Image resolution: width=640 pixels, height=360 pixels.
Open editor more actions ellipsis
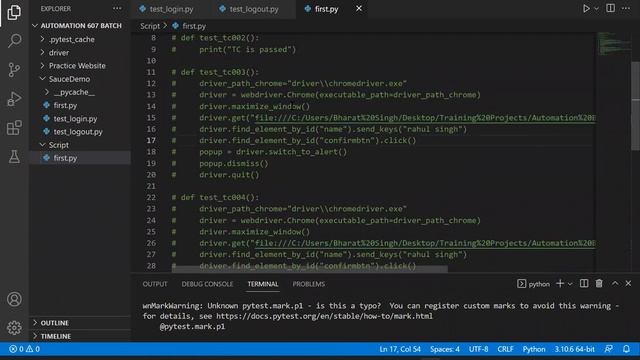point(626,9)
